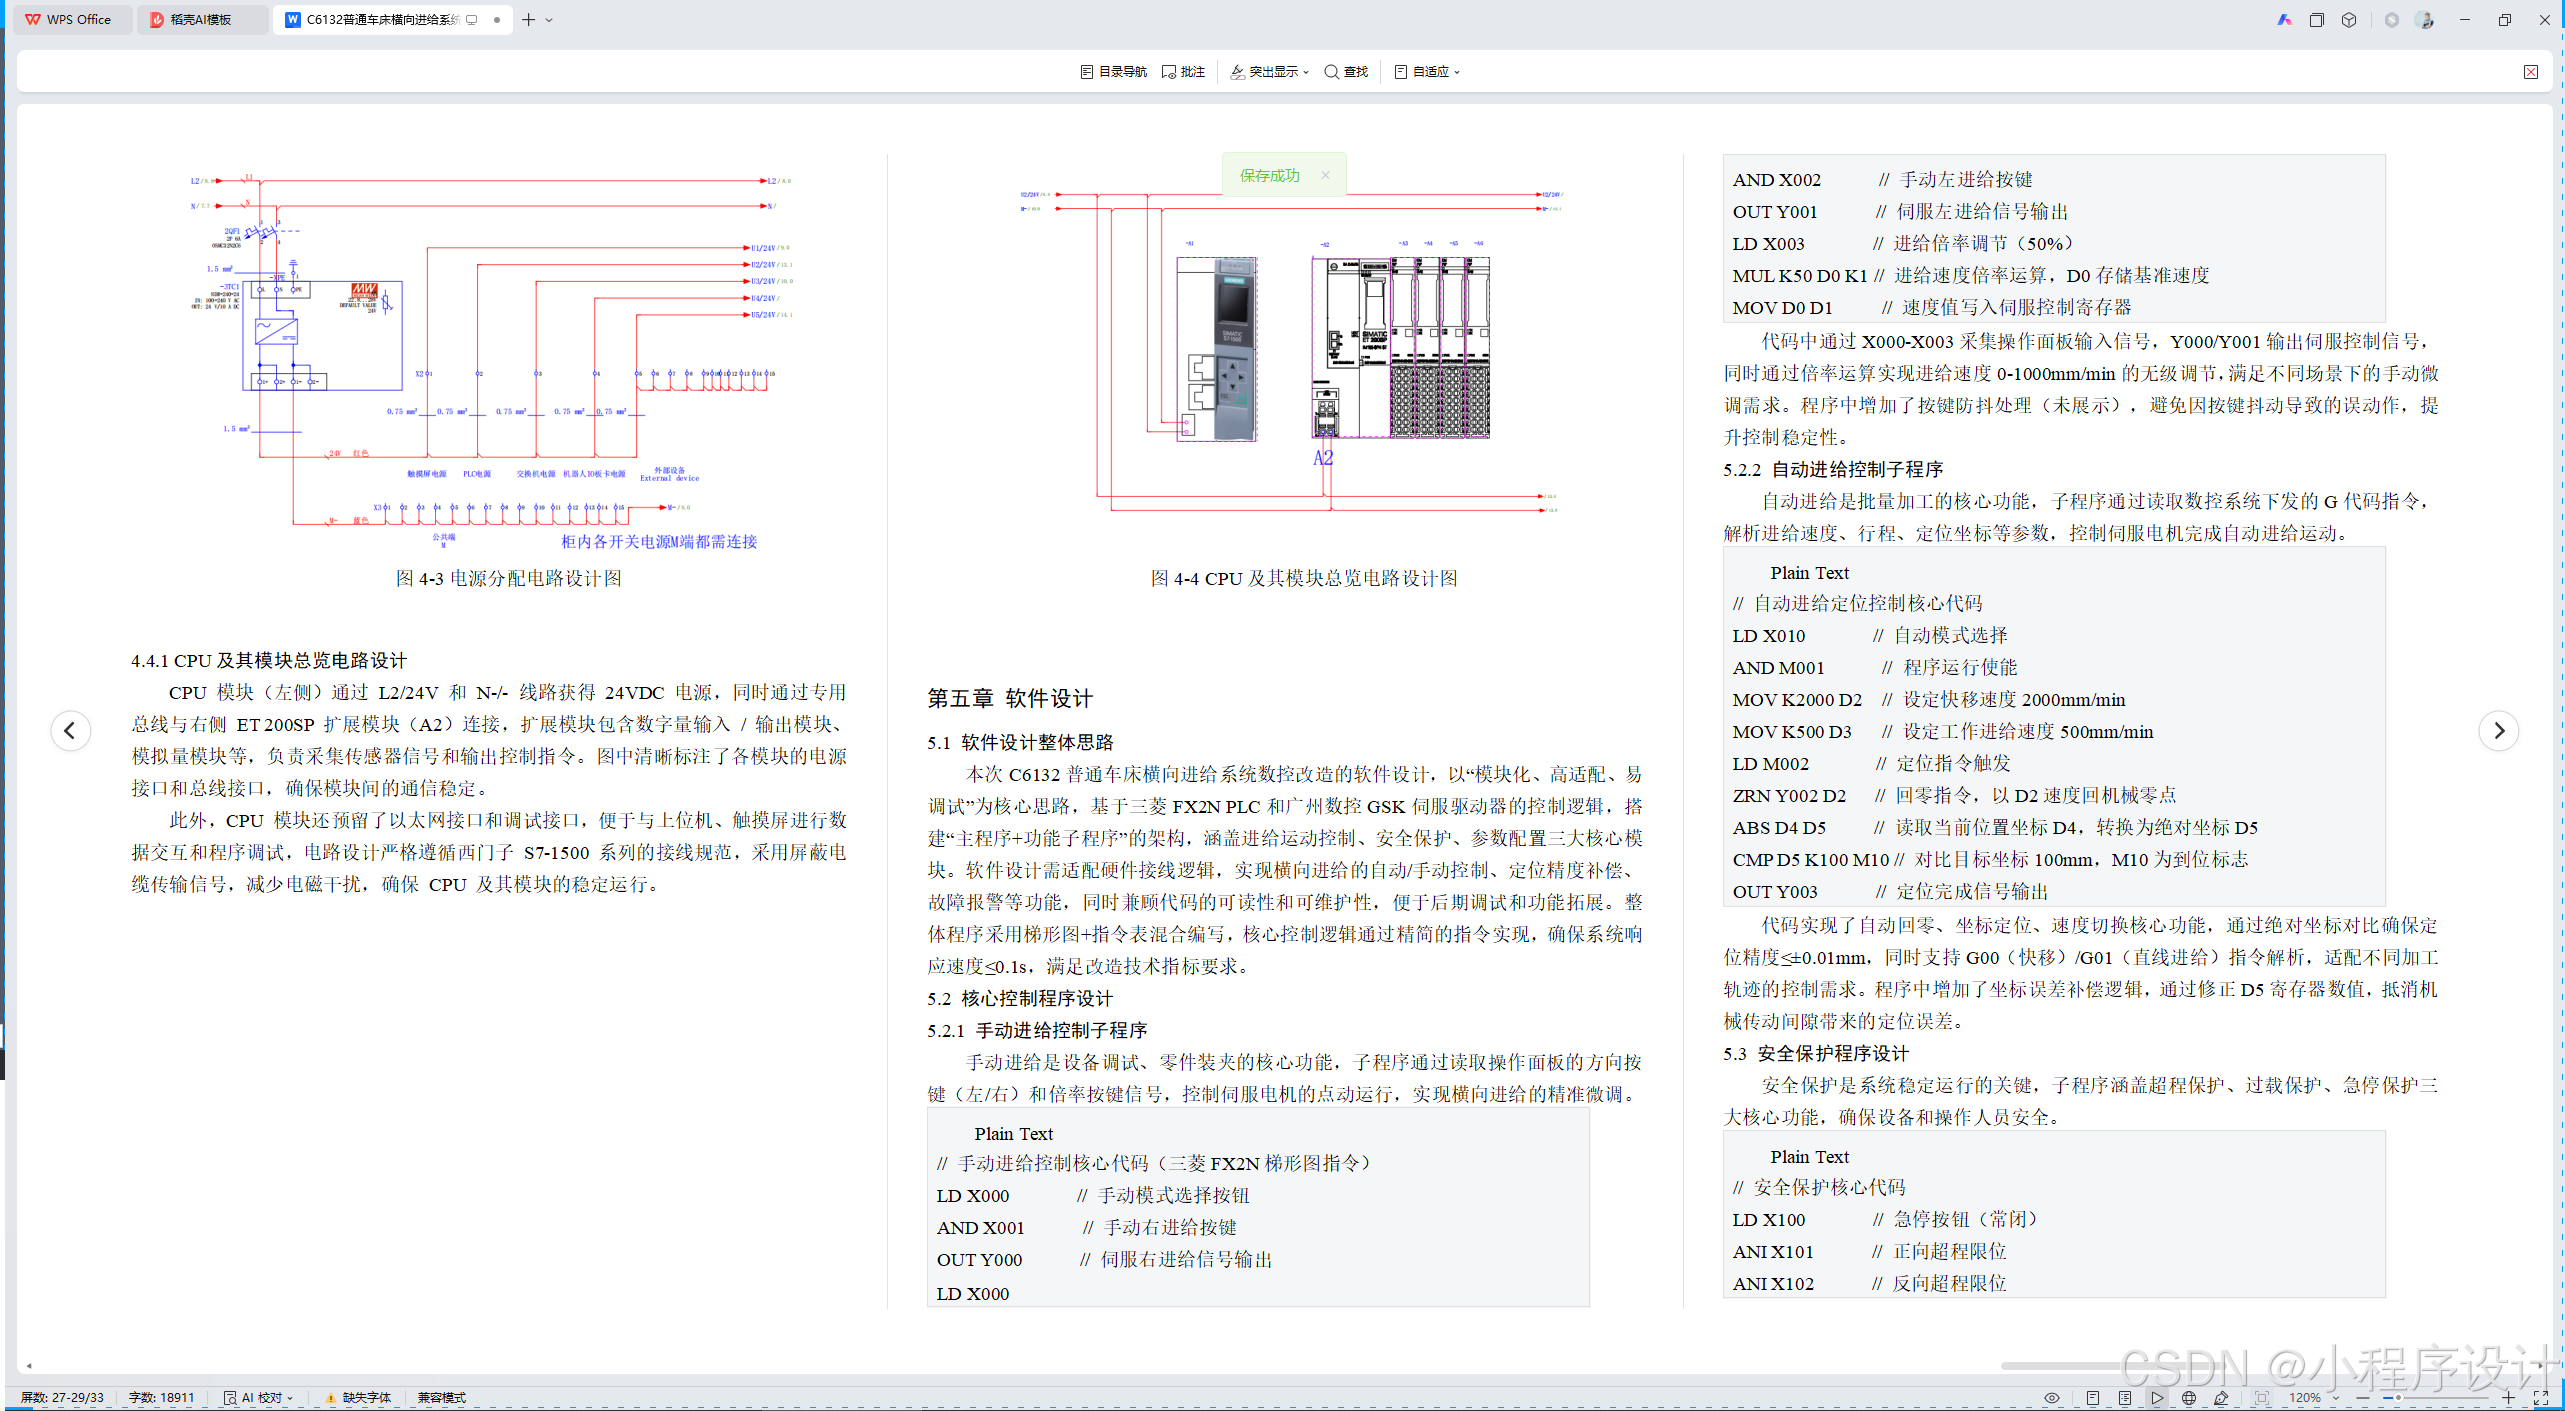Click heading 5.2 核心控制程序设计
The height and width of the screenshot is (1411, 2565).
[1019, 998]
